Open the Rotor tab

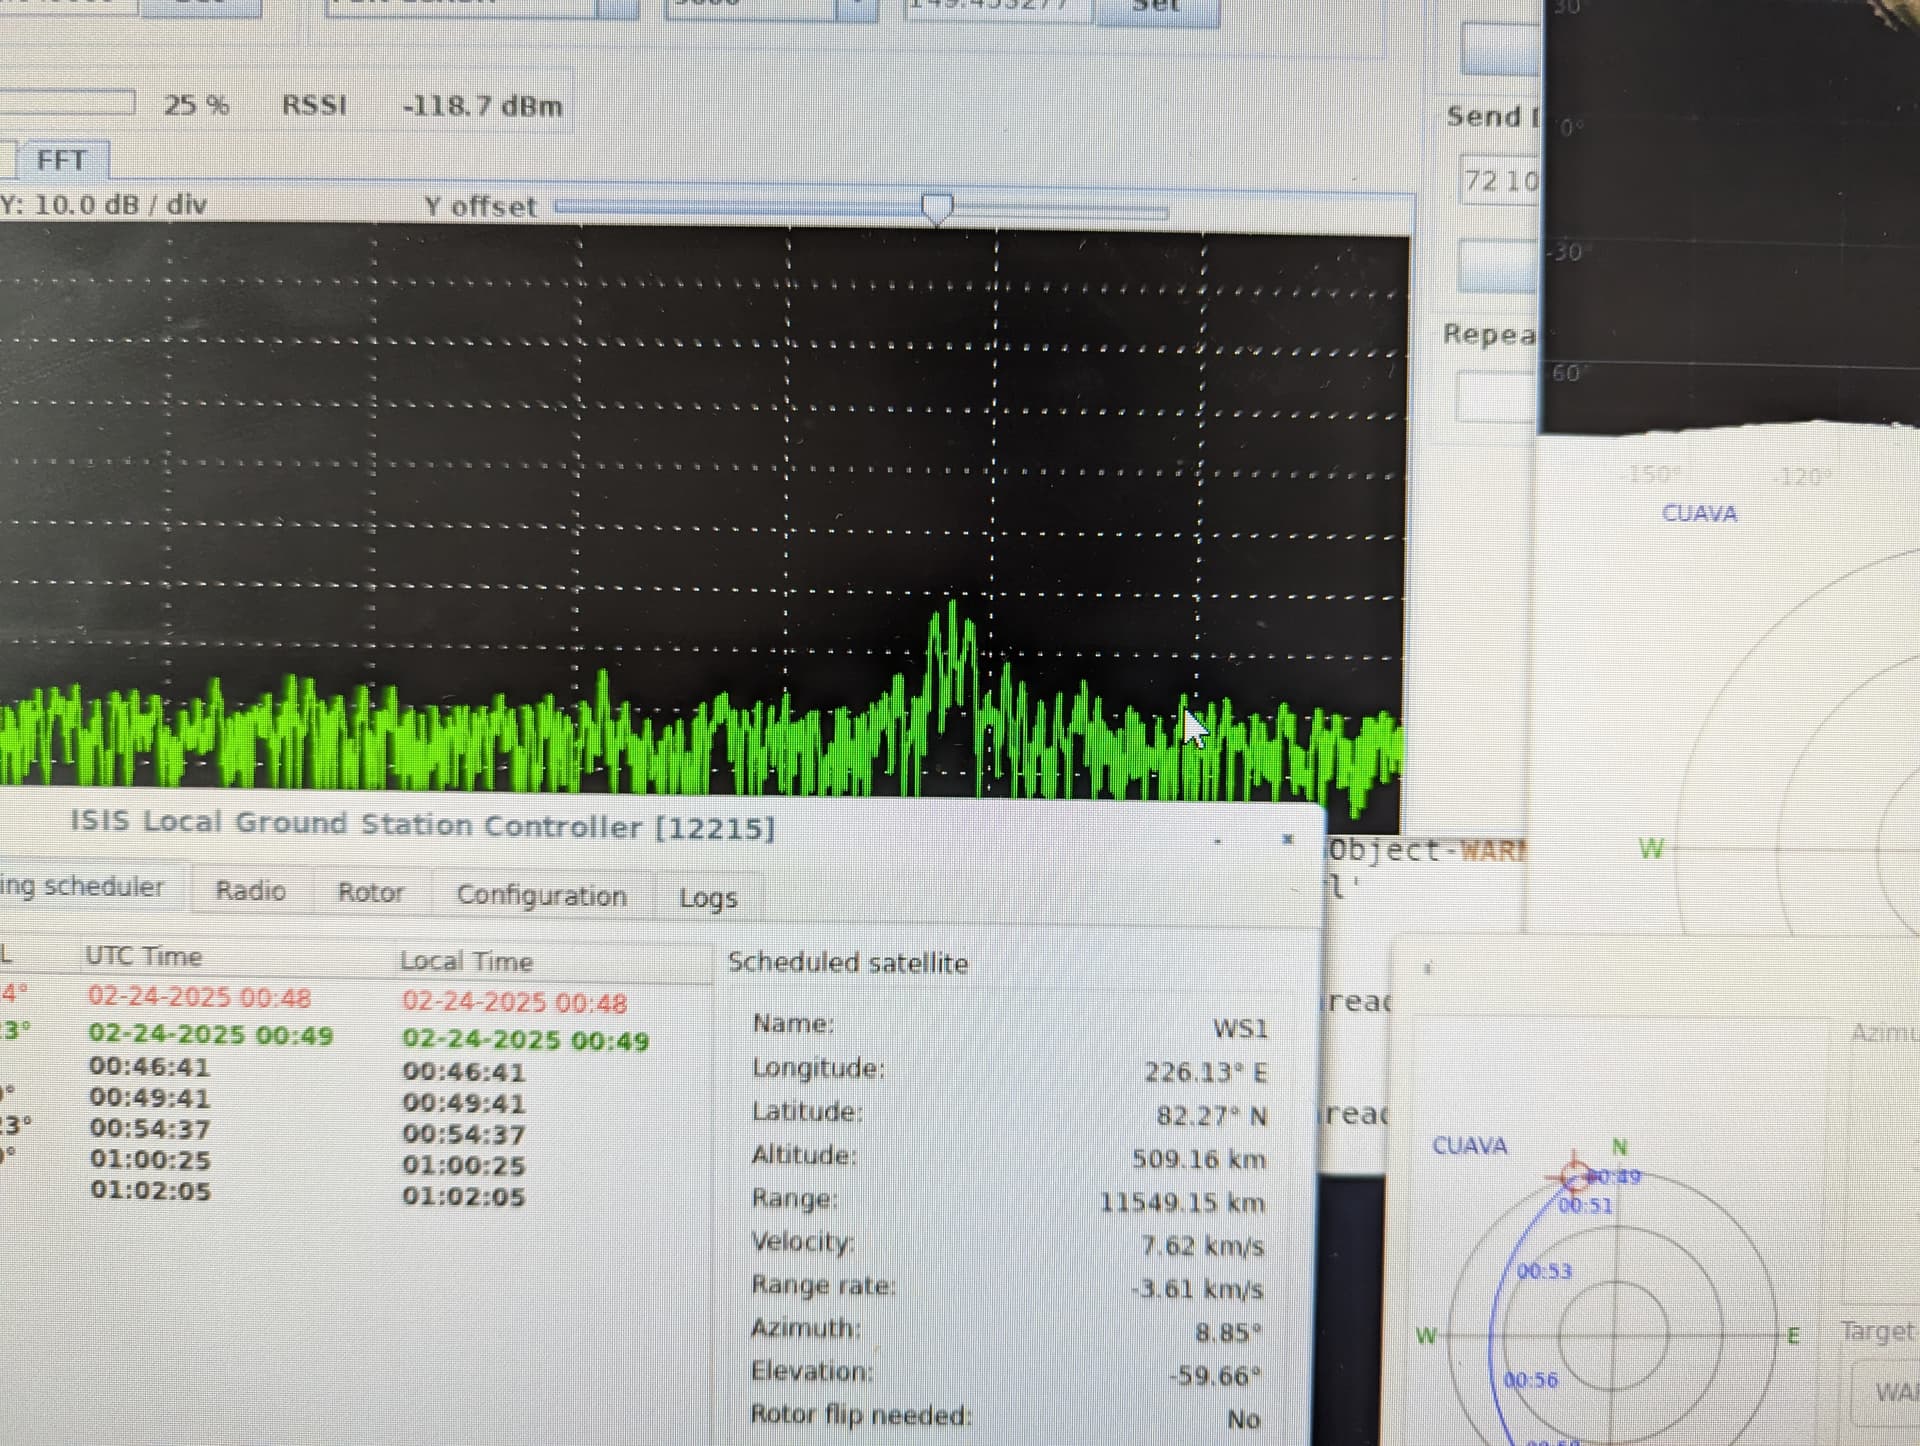(x=370, y=892)
